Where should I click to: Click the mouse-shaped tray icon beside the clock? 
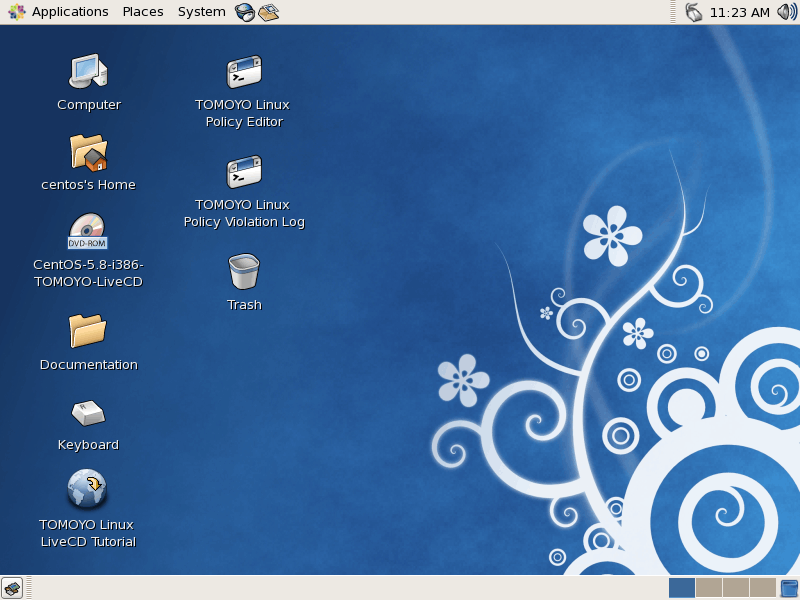click(693, 12)
